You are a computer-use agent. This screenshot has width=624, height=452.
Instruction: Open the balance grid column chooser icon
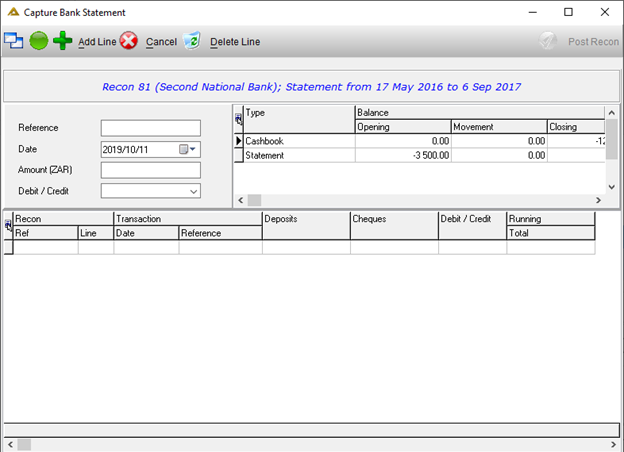(x=238, y=119)
